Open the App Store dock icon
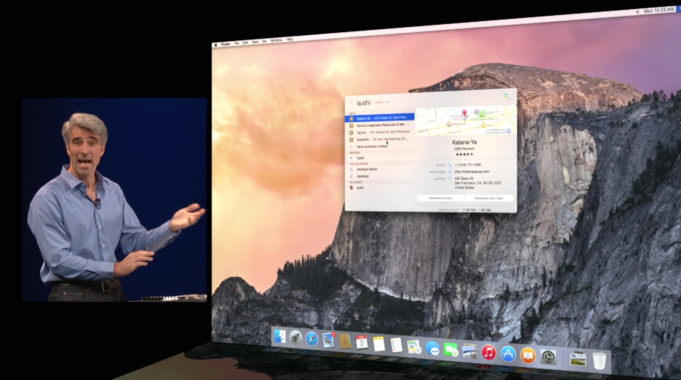Image resolution: width=681 pixels, height=380 pixels. click(508, 354)
